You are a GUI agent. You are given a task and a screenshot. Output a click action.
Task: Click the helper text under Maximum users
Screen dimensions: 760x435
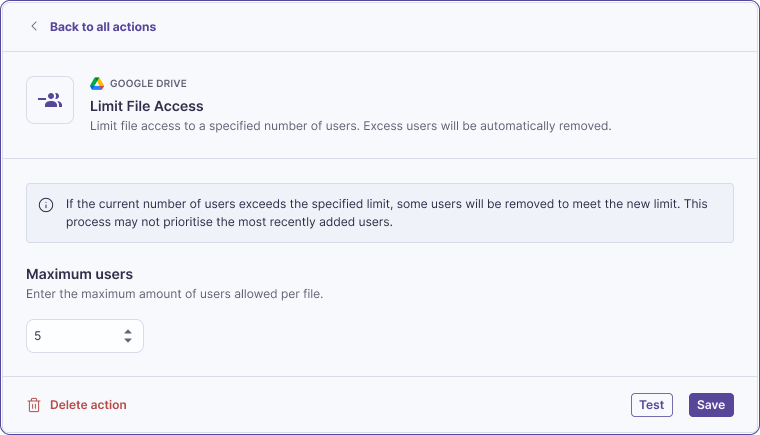(x=174, y=294)
